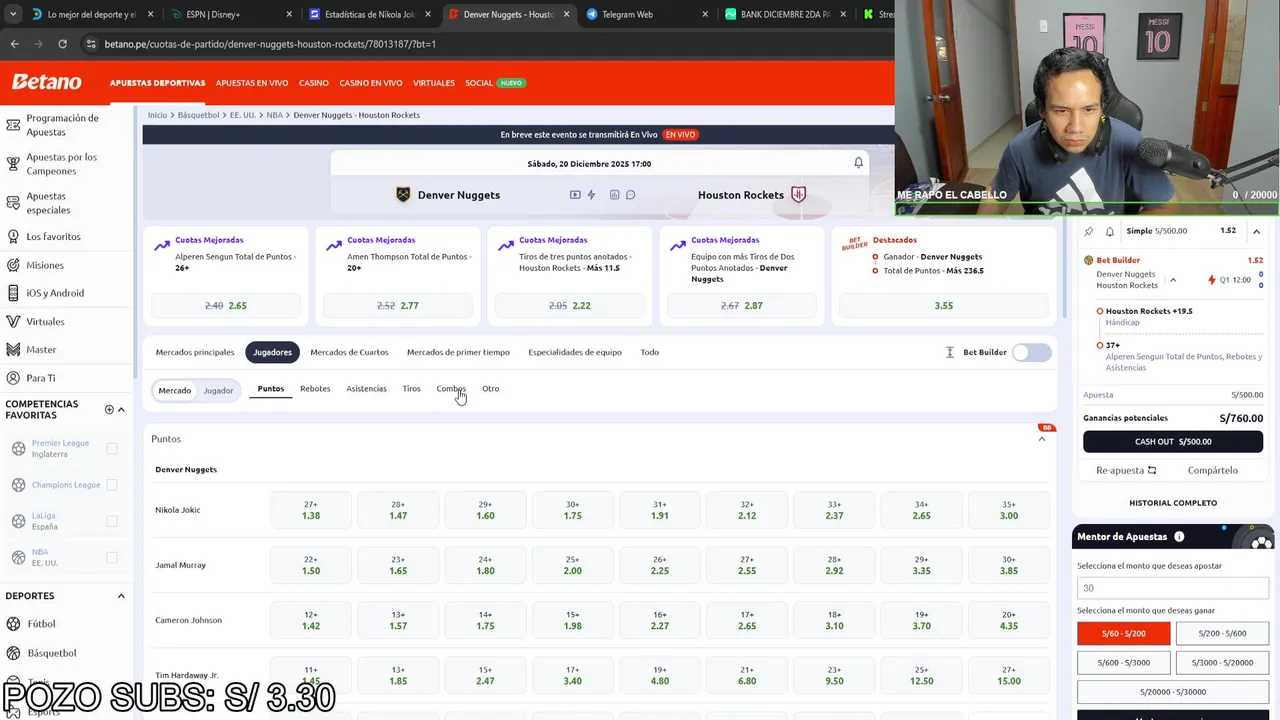The image size is (1280, 720).
Task: Check the Premier League Inglaterra checkbox
Action: [112, 449]
